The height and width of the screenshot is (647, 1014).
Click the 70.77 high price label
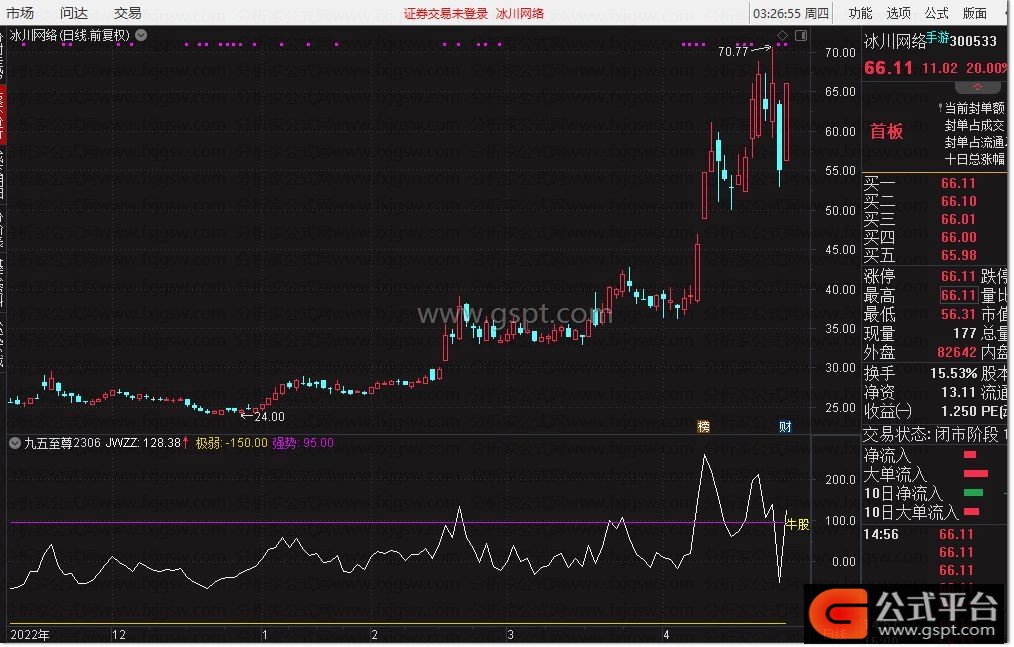point(733,51)
